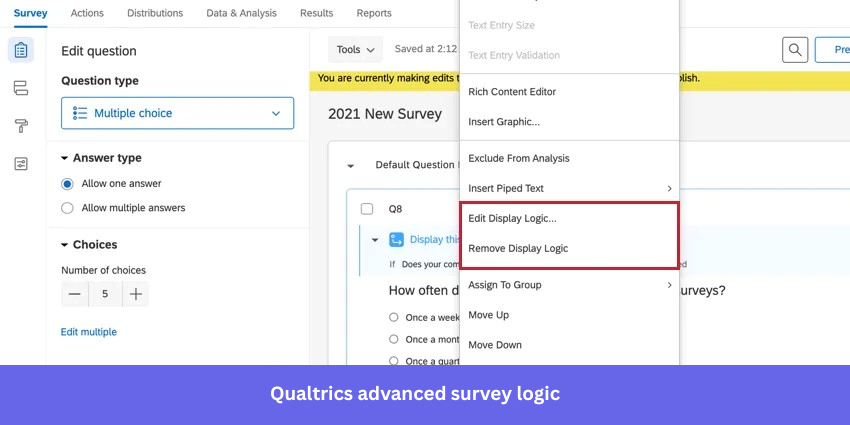
Task: Switch to the Reports tab
Action: point(374,13)
